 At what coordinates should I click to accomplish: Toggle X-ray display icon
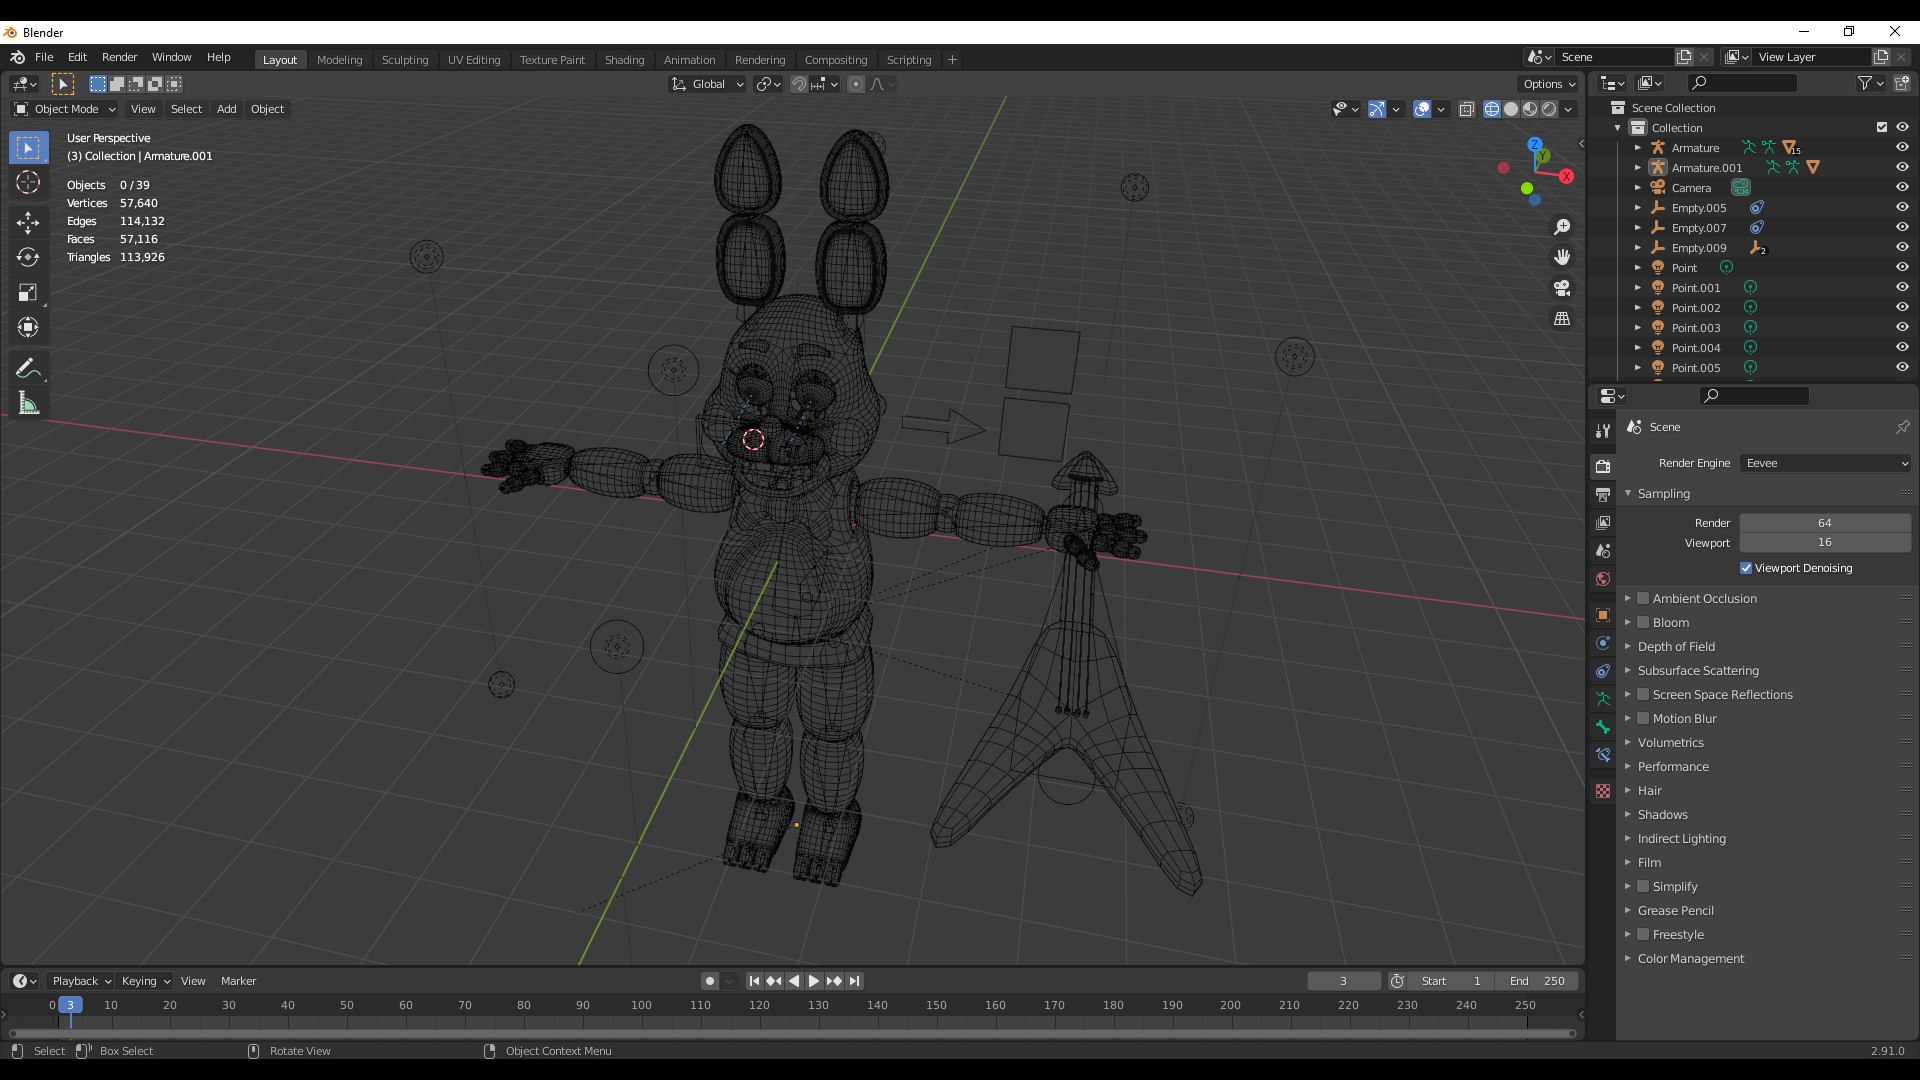(x=1466, y=109)
